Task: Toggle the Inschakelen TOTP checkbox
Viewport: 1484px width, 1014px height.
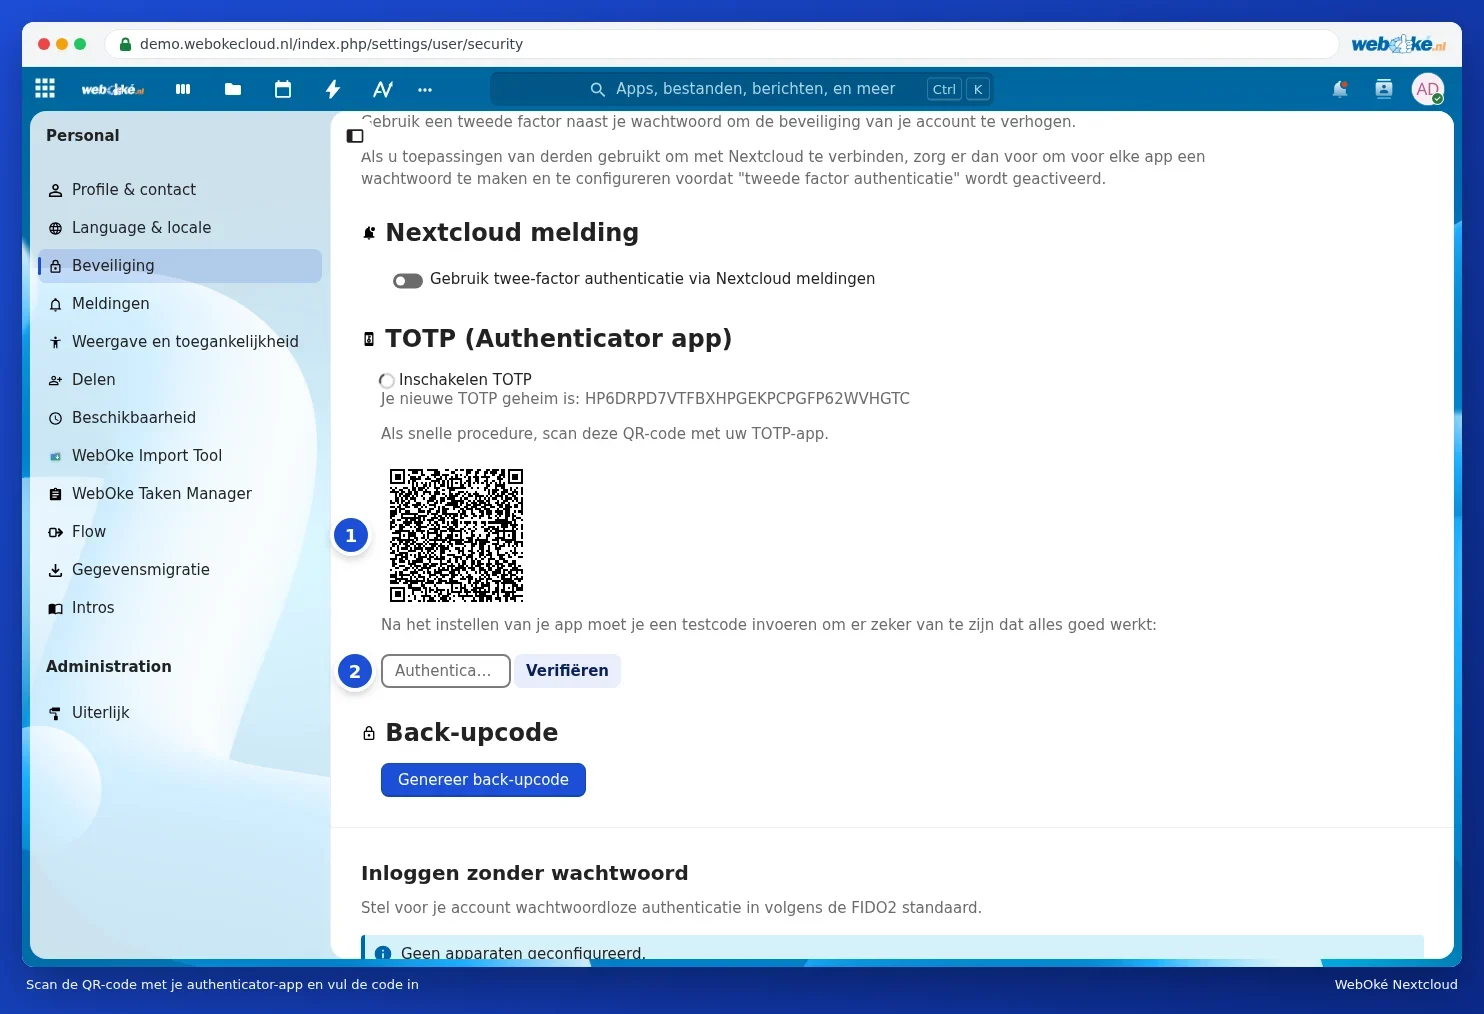Action: [x=387, y=380]
